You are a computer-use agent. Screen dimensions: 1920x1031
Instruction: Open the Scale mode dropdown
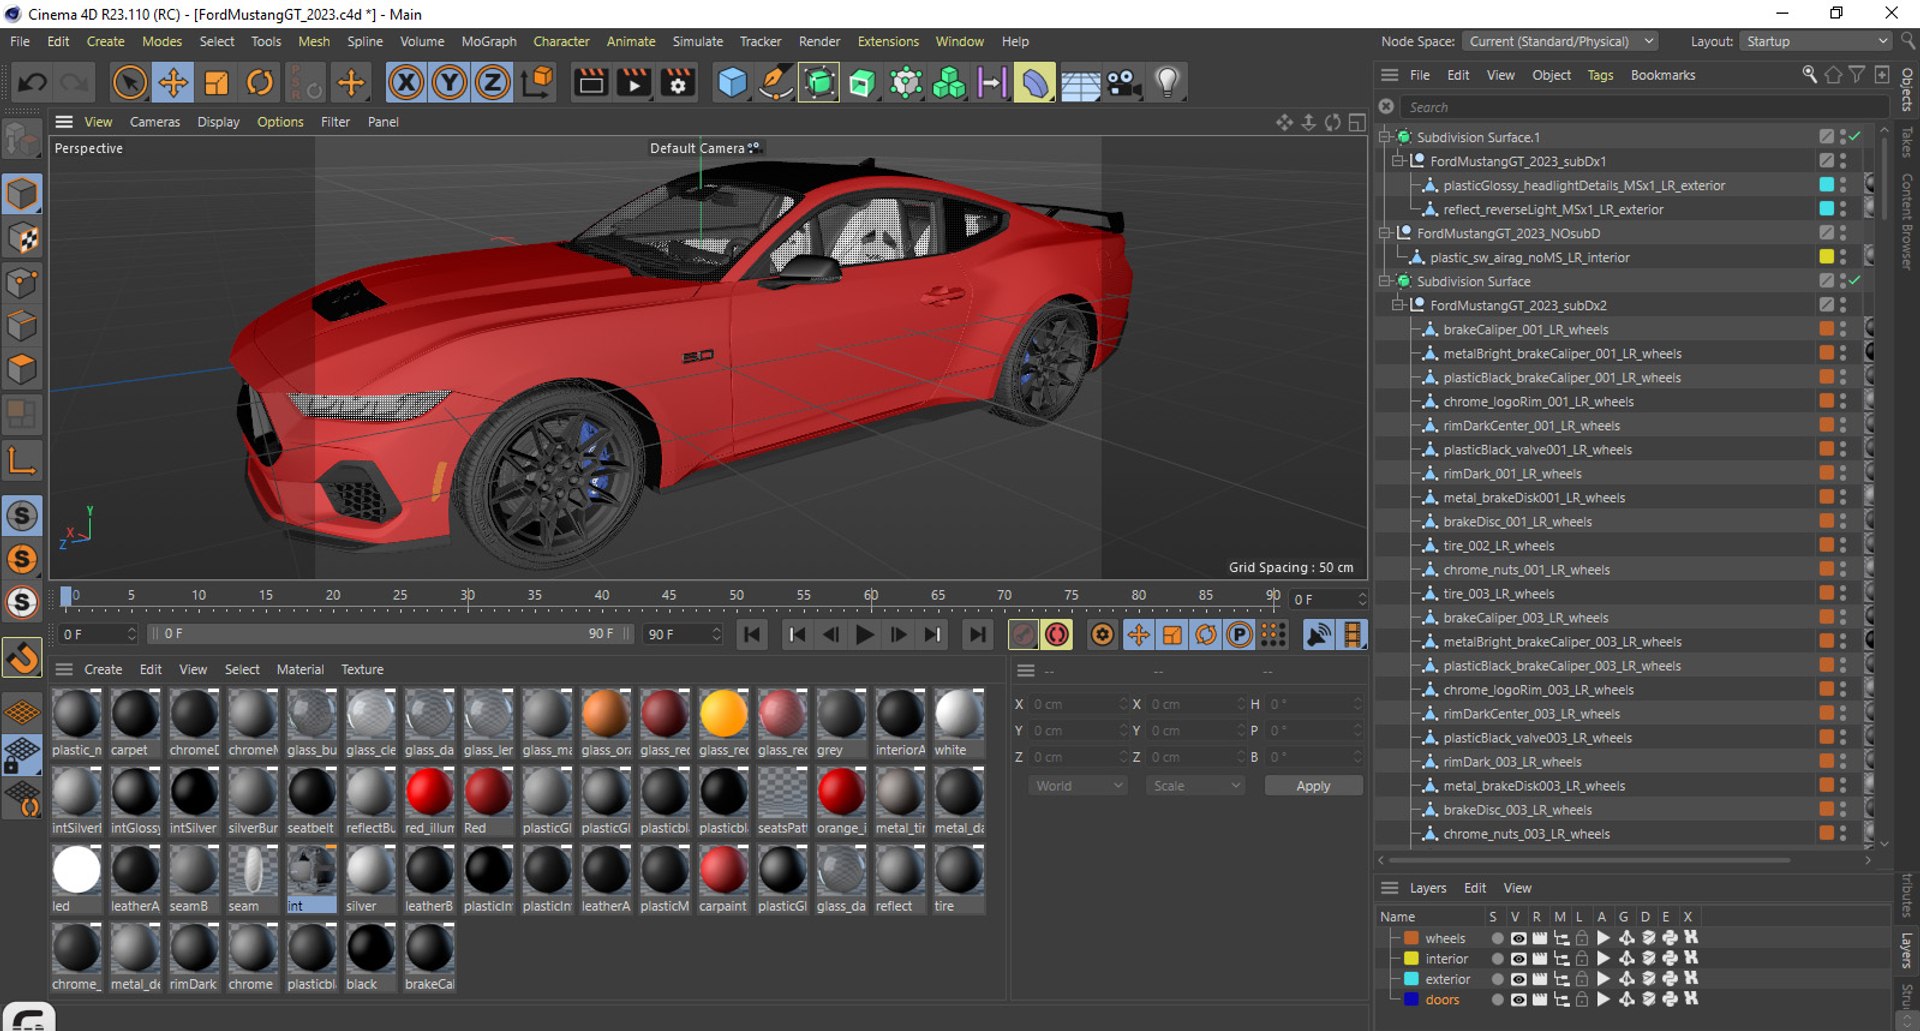pyautogui.click(x=1195, y=786)
